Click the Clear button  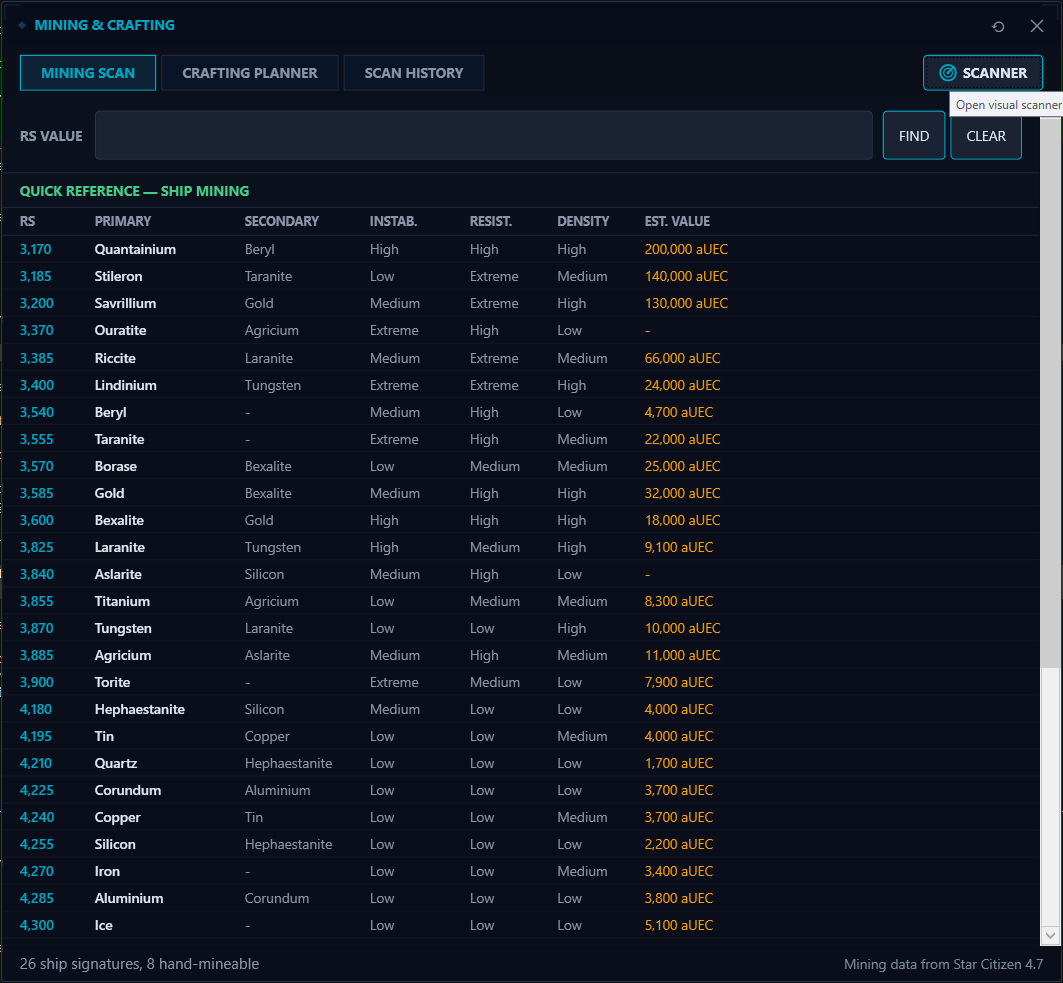pos(986,136)
